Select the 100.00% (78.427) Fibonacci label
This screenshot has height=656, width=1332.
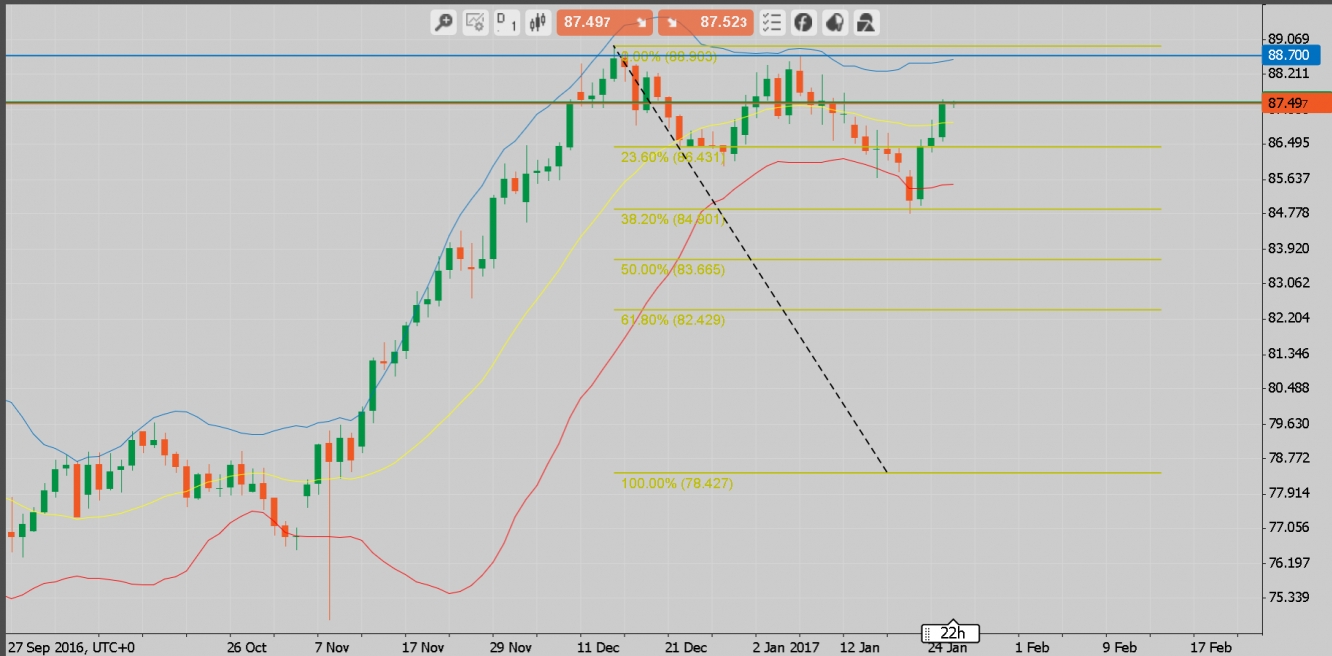(677, 483)
